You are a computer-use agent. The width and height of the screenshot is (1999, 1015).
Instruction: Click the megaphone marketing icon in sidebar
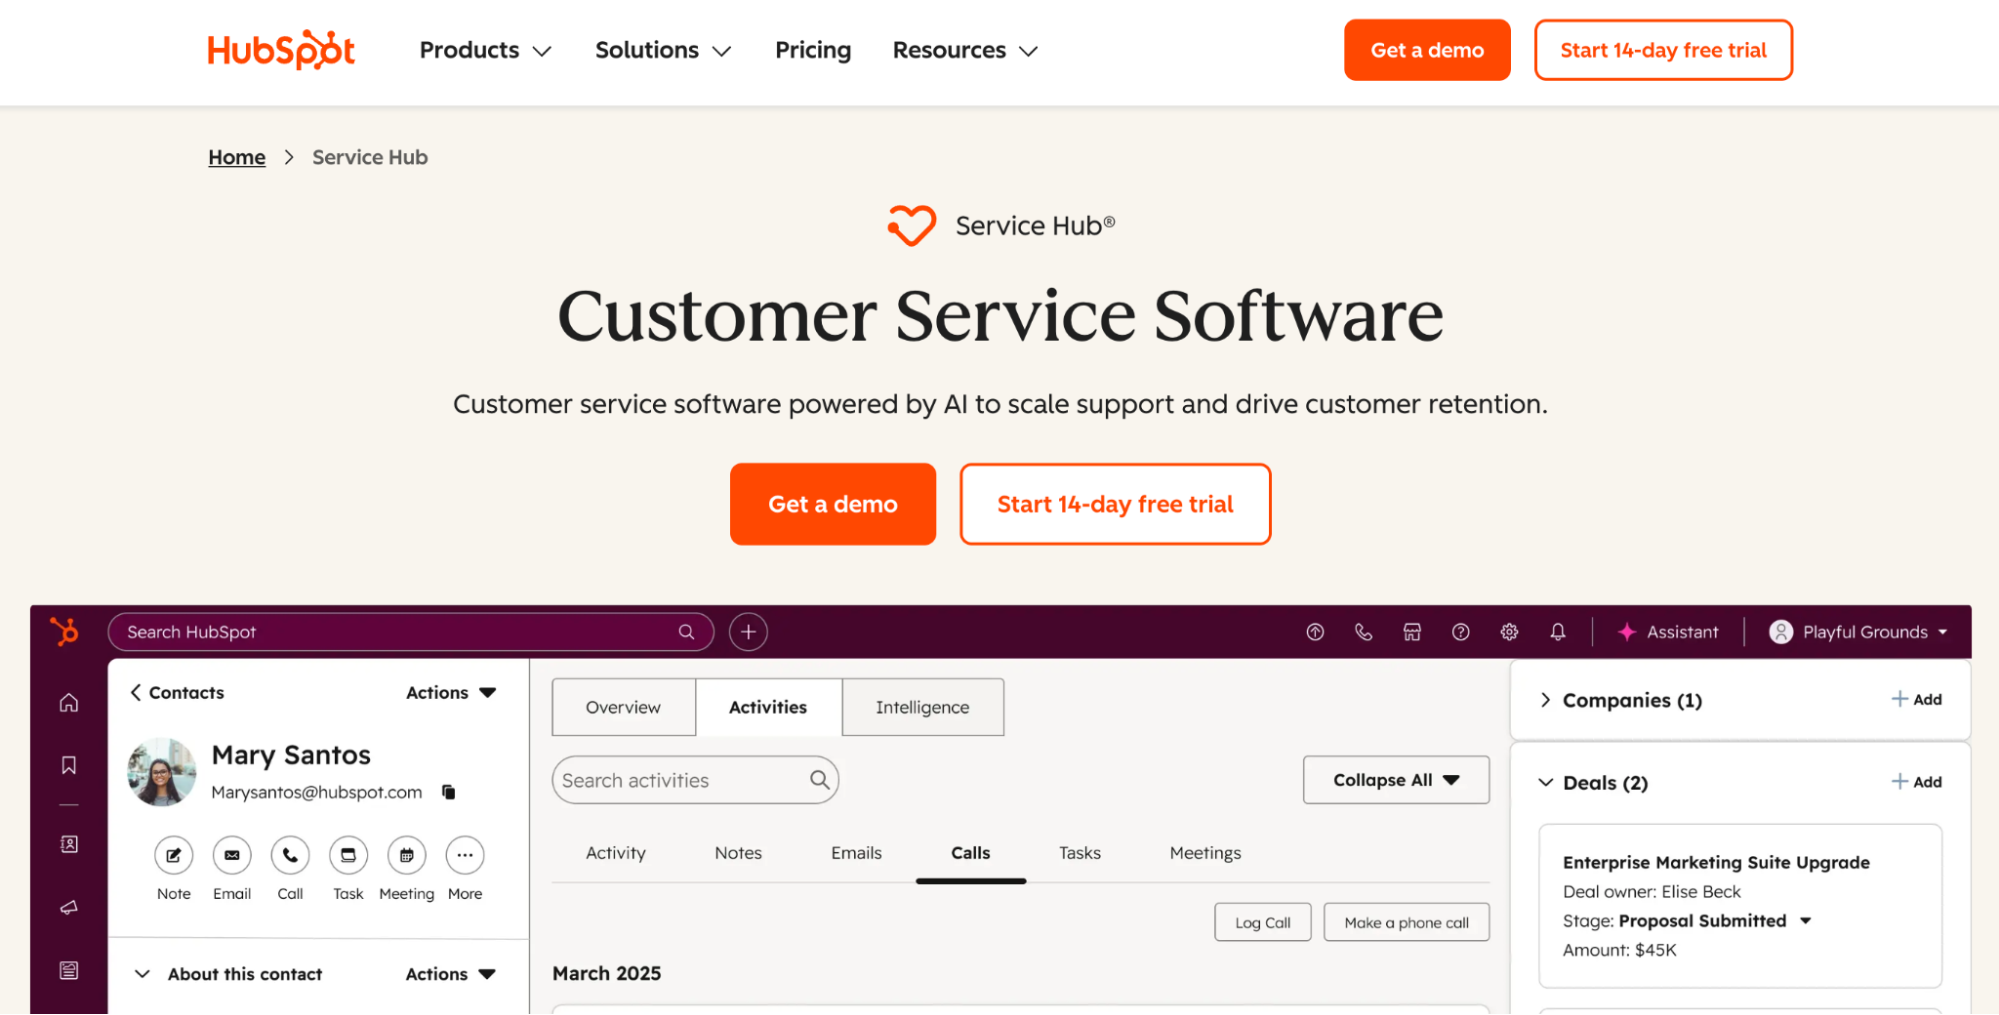pyautogui.click(x=69, y=907)
